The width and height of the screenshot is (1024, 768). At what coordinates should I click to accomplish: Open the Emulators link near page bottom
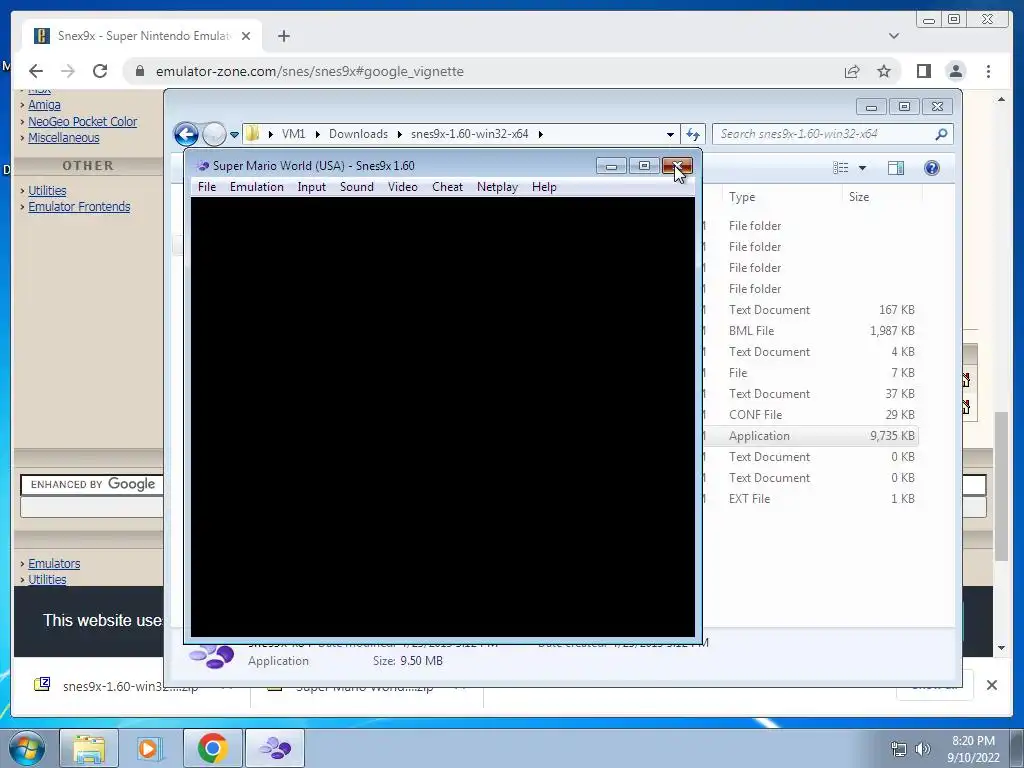point(54,564)
